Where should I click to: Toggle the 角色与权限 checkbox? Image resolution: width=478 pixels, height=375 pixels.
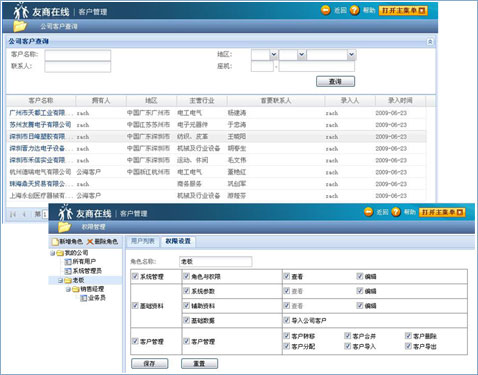[187, 276]
